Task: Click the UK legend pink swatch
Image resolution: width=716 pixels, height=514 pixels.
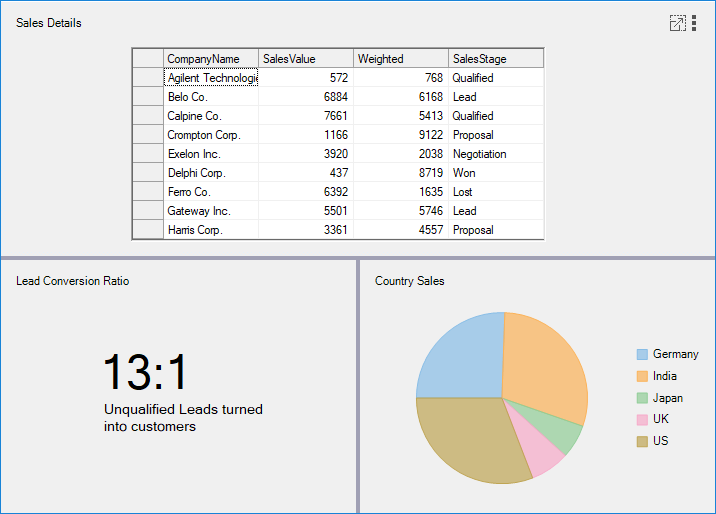Action: tap(642, 420)
